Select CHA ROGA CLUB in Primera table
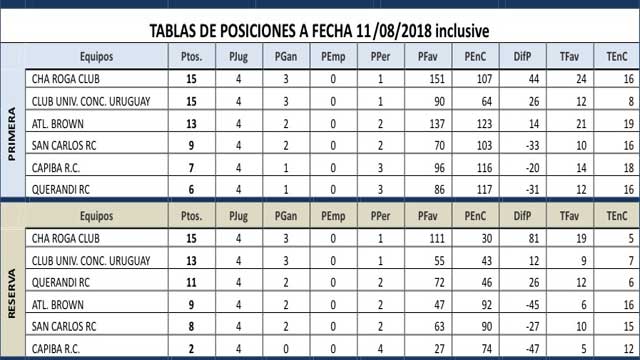Screen dimensions: 640x360 (x=66, y=79)
